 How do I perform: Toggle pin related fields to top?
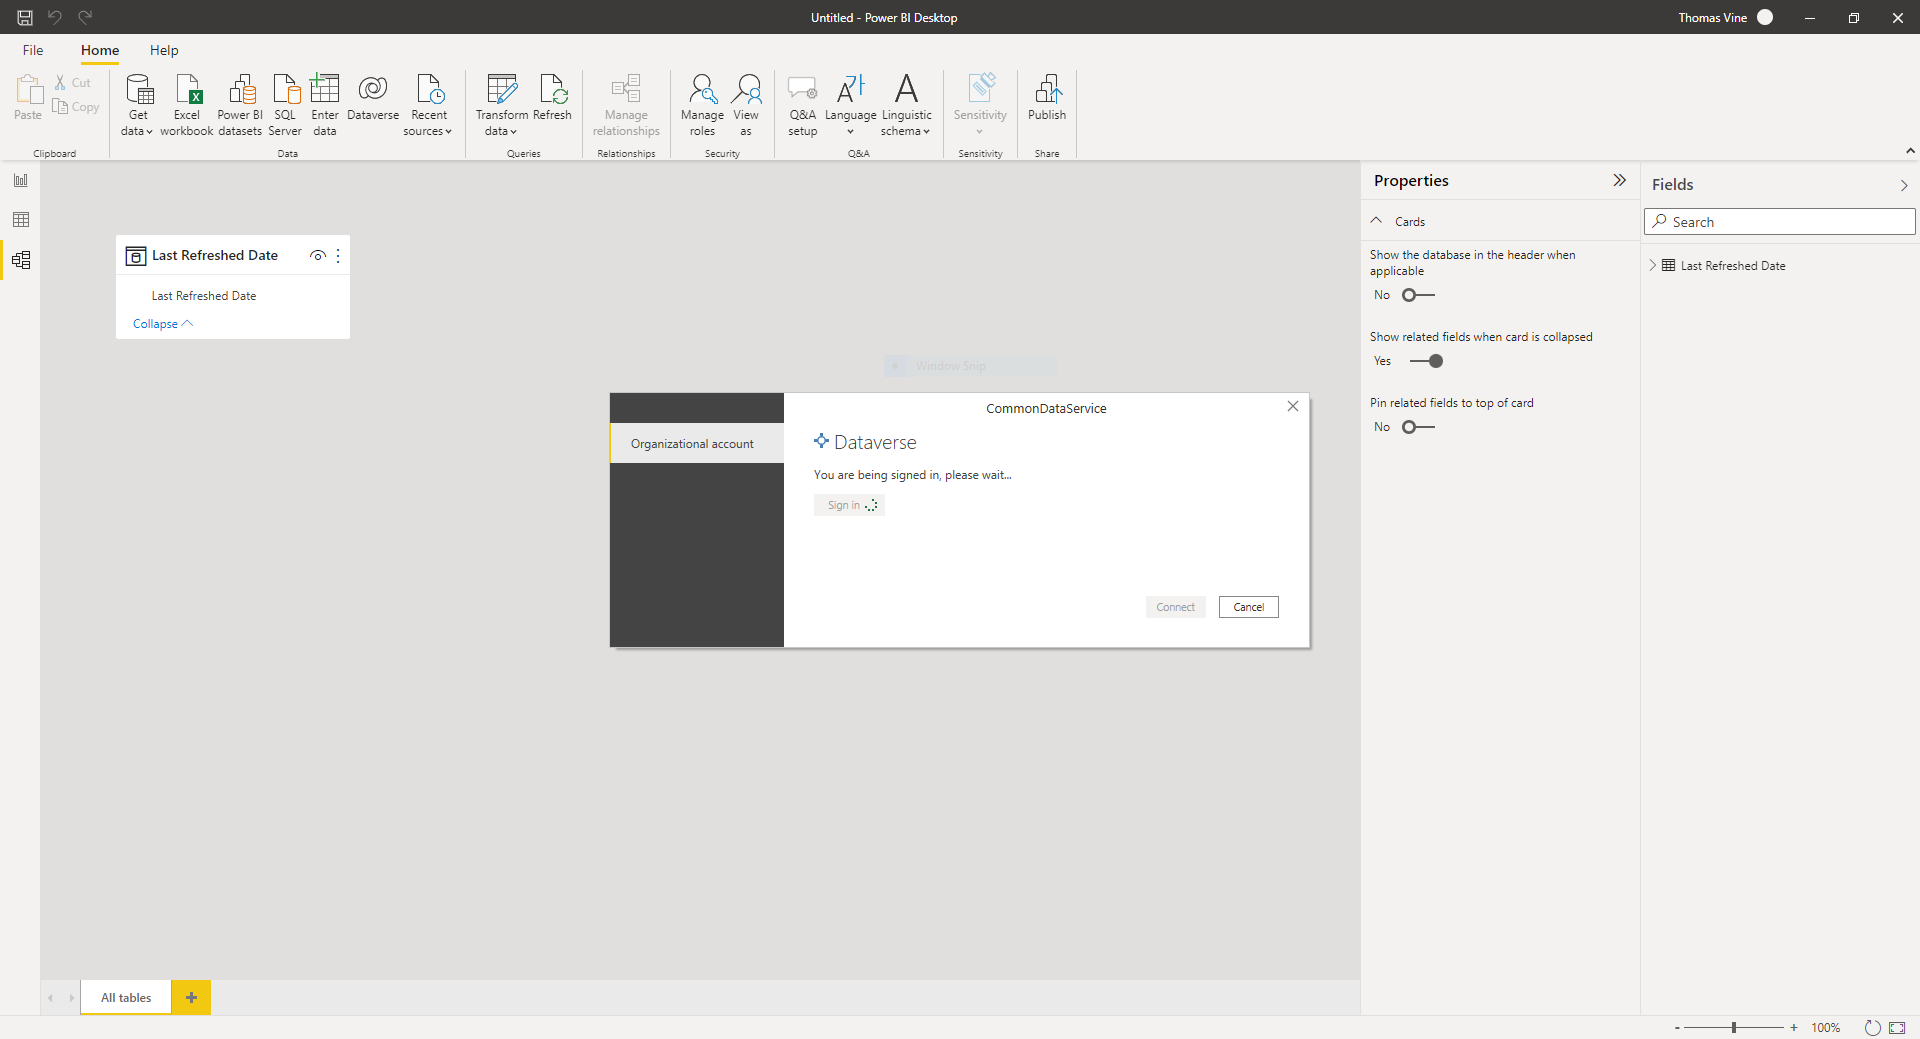click(x=1418, y=427)
